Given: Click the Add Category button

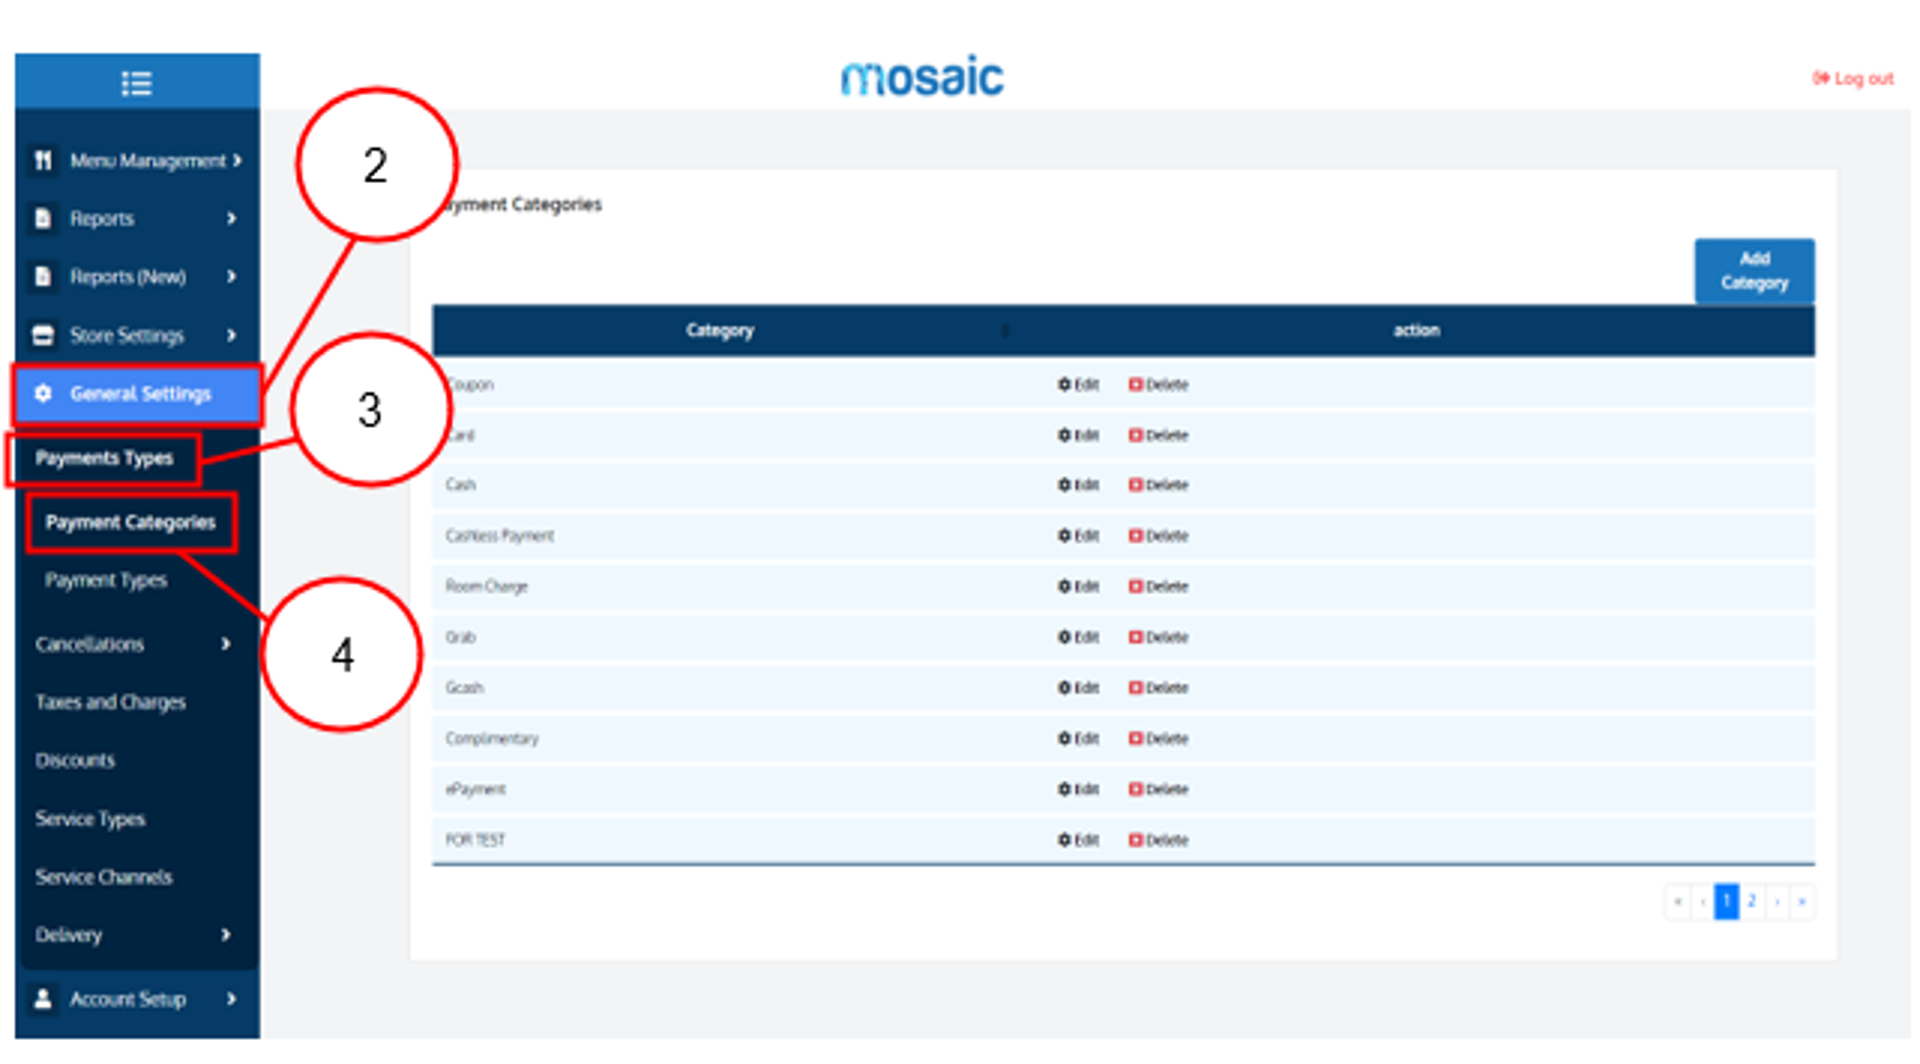Looking at the screenshot, I should 1753,271.
